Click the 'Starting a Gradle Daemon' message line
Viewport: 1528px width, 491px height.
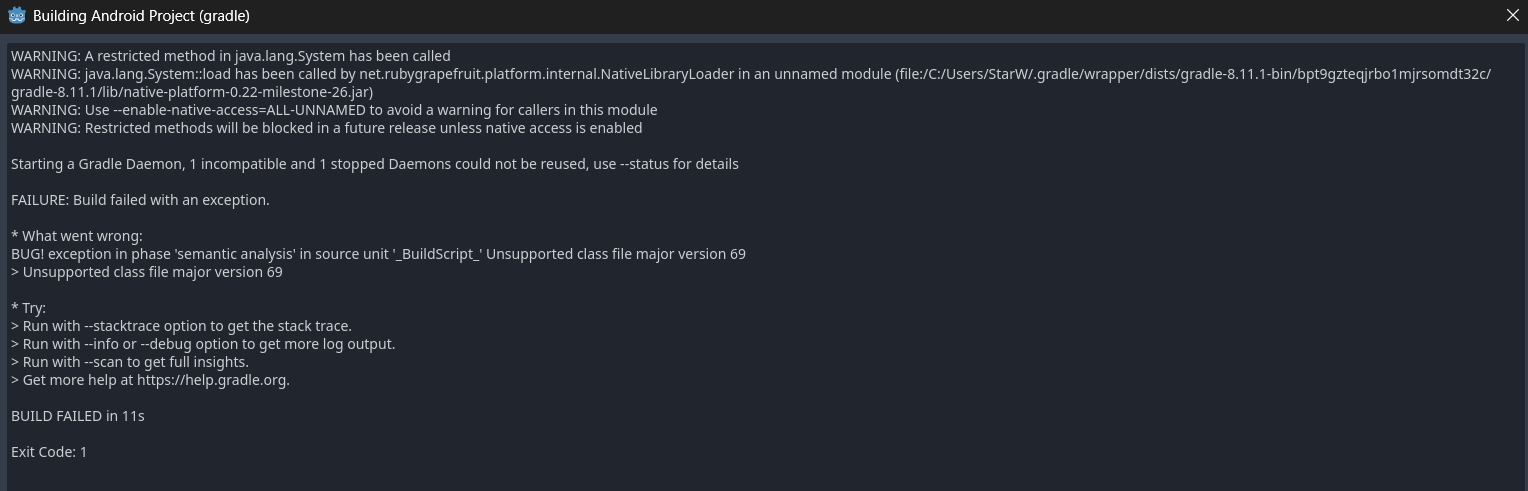(374, 164)
